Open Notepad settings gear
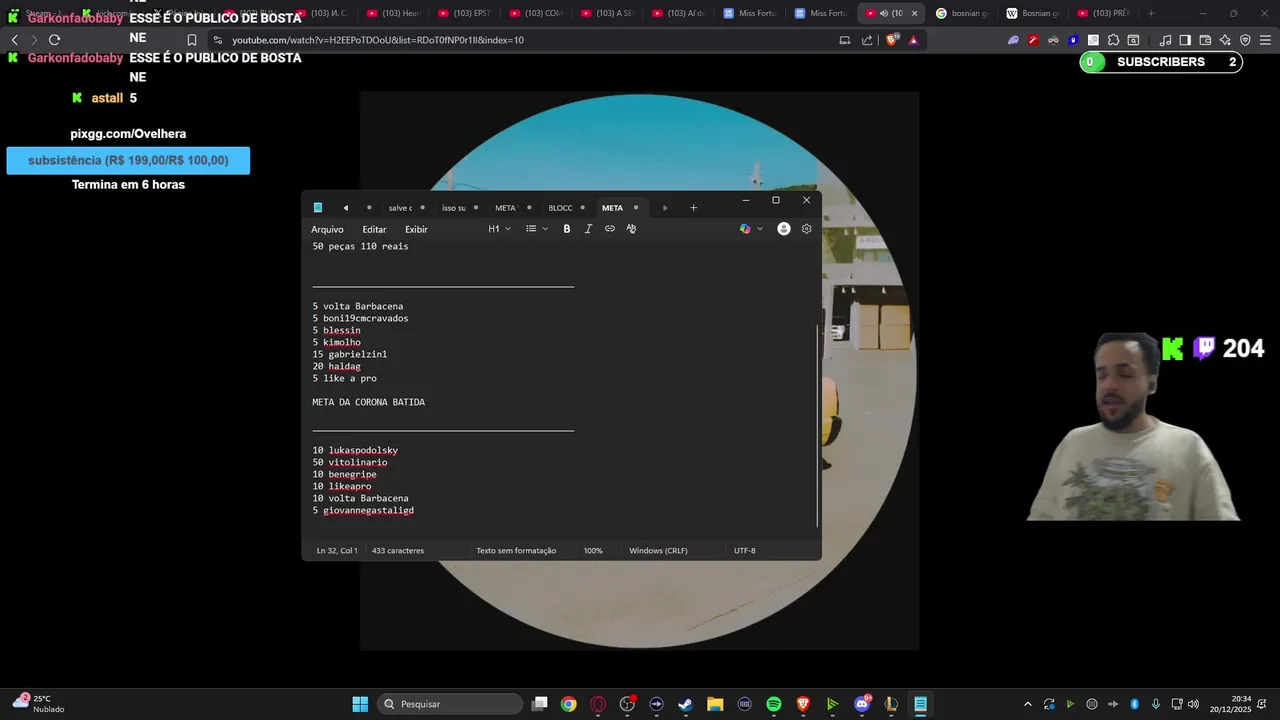1280x720 pixels. (x=806, y=229)
